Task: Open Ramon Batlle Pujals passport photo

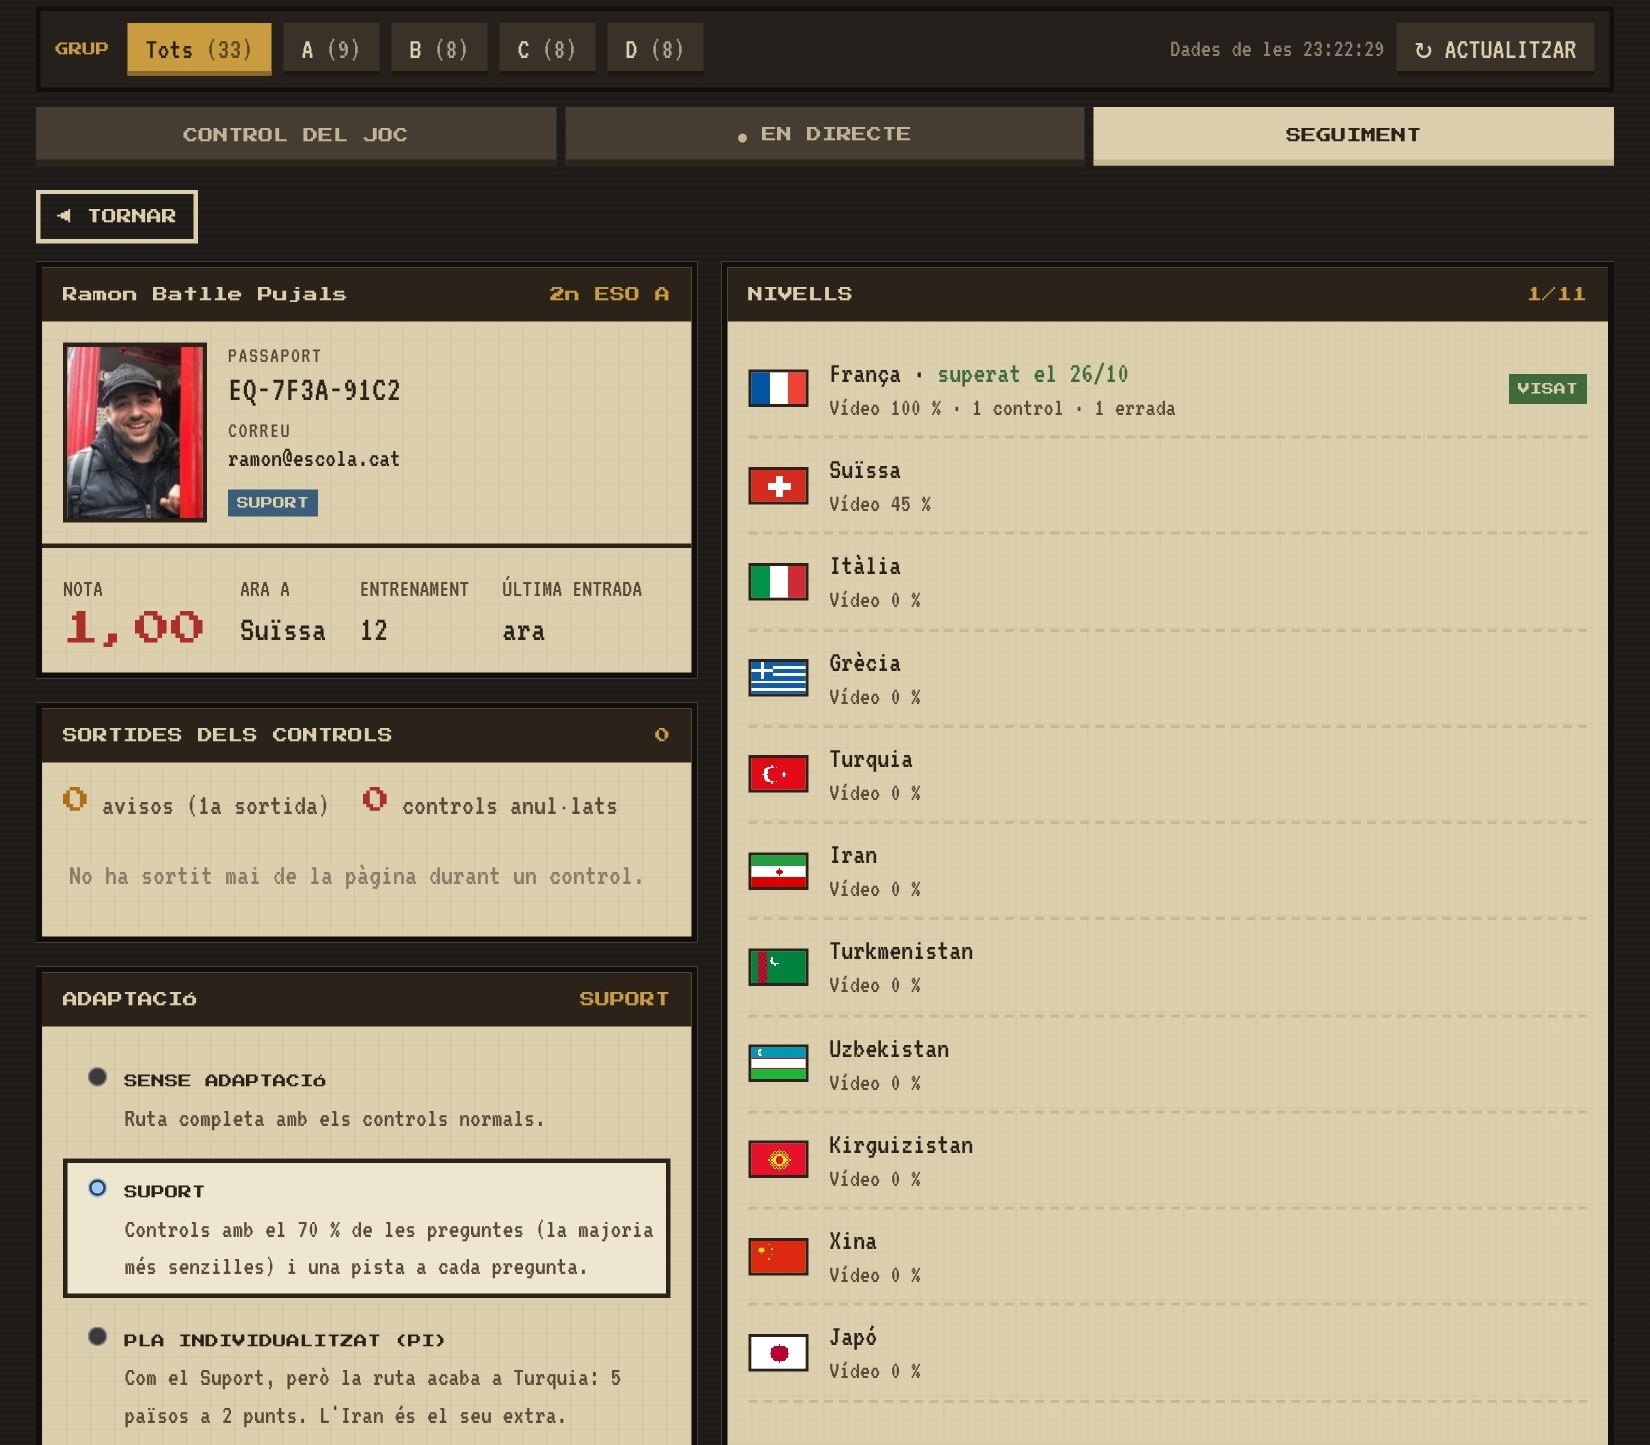Action: [135, 432]
